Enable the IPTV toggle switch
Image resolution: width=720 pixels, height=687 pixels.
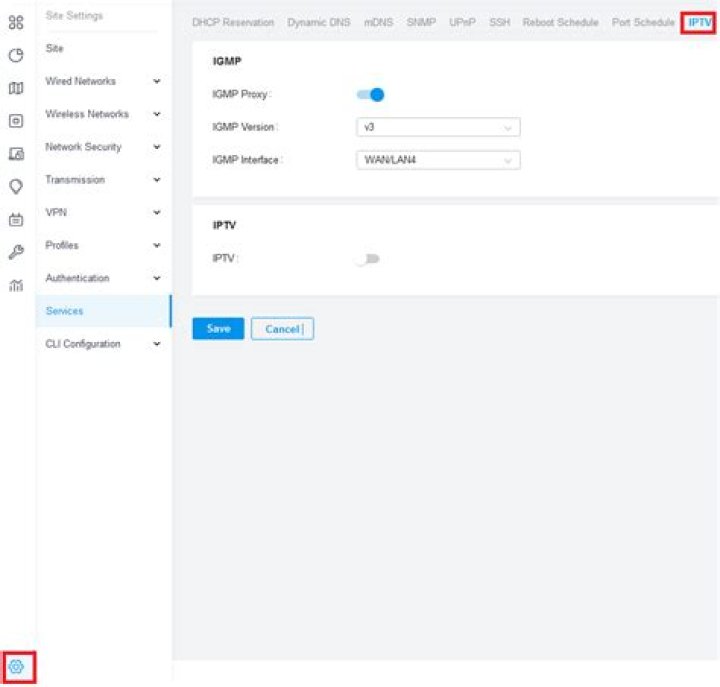click(x=368, y=259)
